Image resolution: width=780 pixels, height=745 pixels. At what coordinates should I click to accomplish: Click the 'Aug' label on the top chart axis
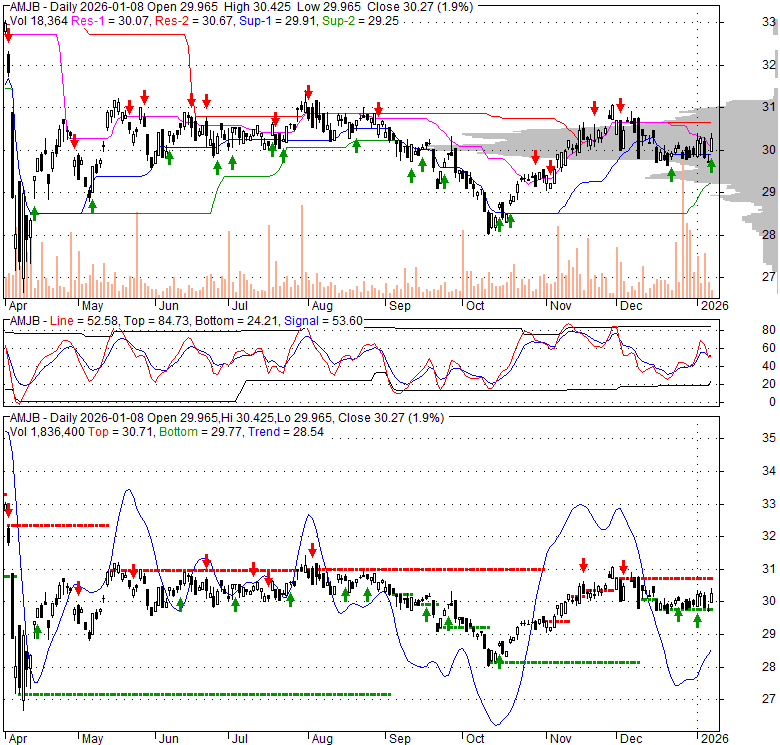[x=322, y=305]
